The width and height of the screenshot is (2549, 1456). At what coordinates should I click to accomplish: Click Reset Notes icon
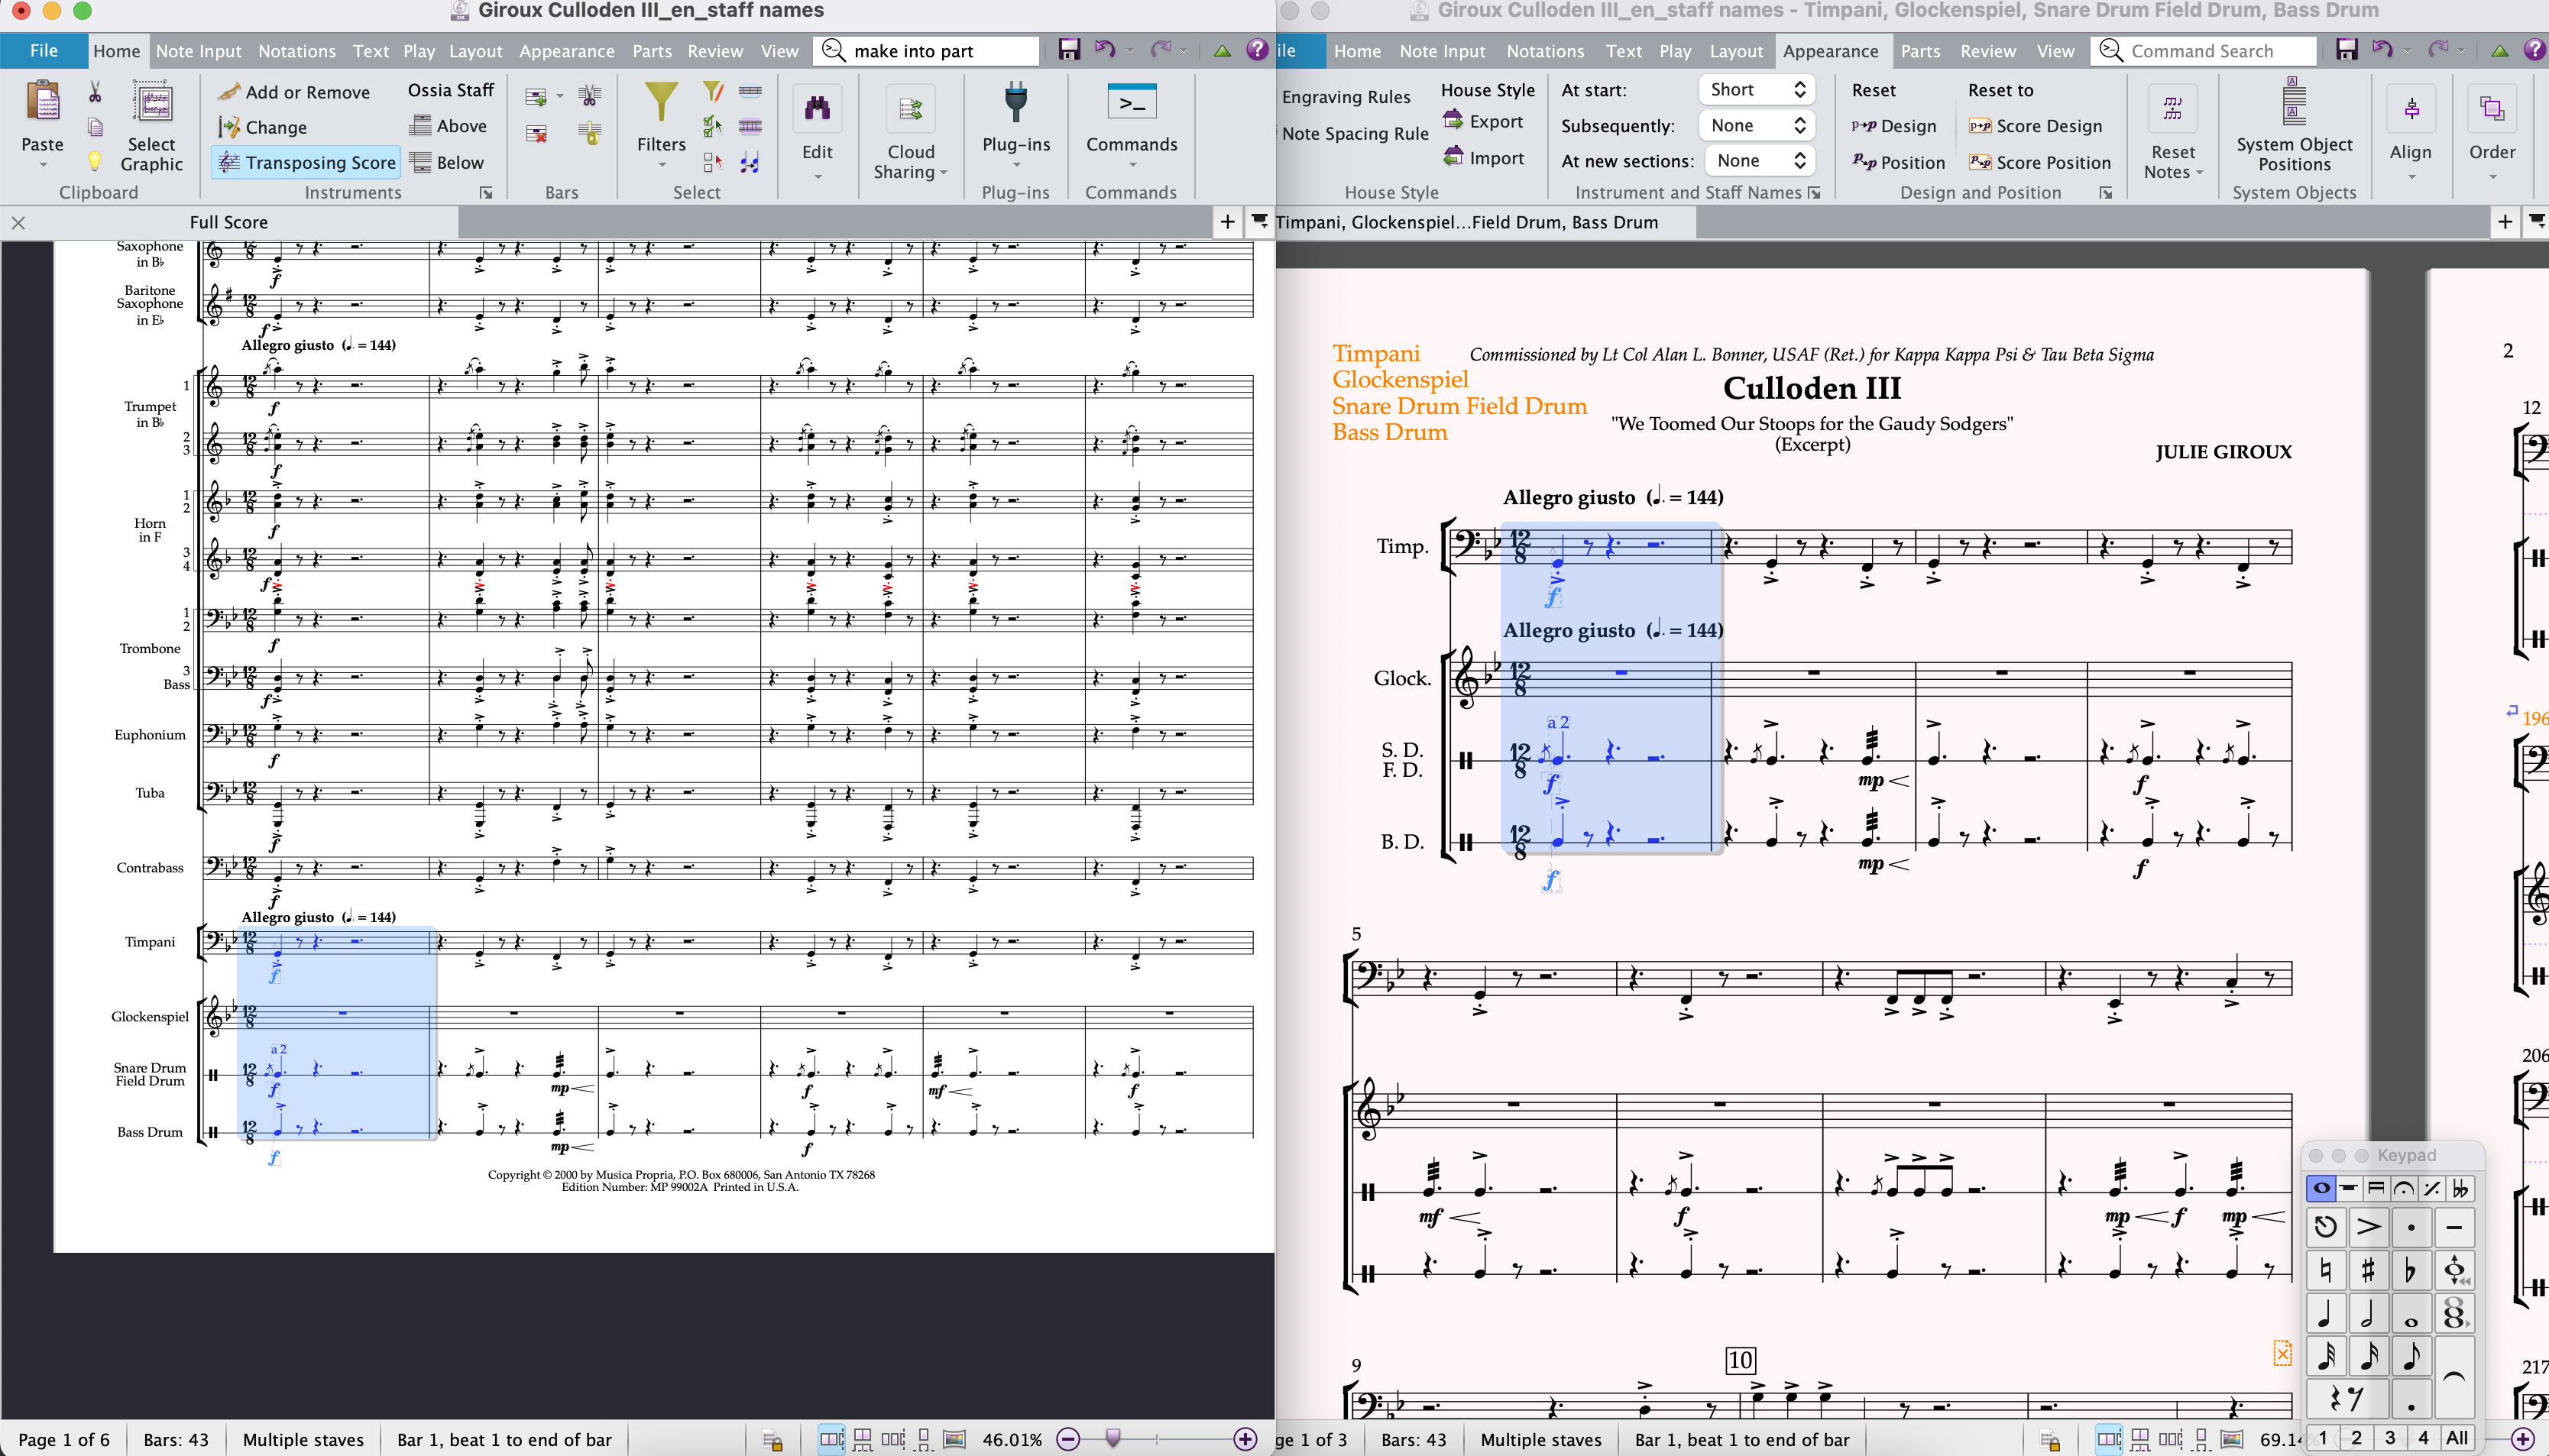2172,109
